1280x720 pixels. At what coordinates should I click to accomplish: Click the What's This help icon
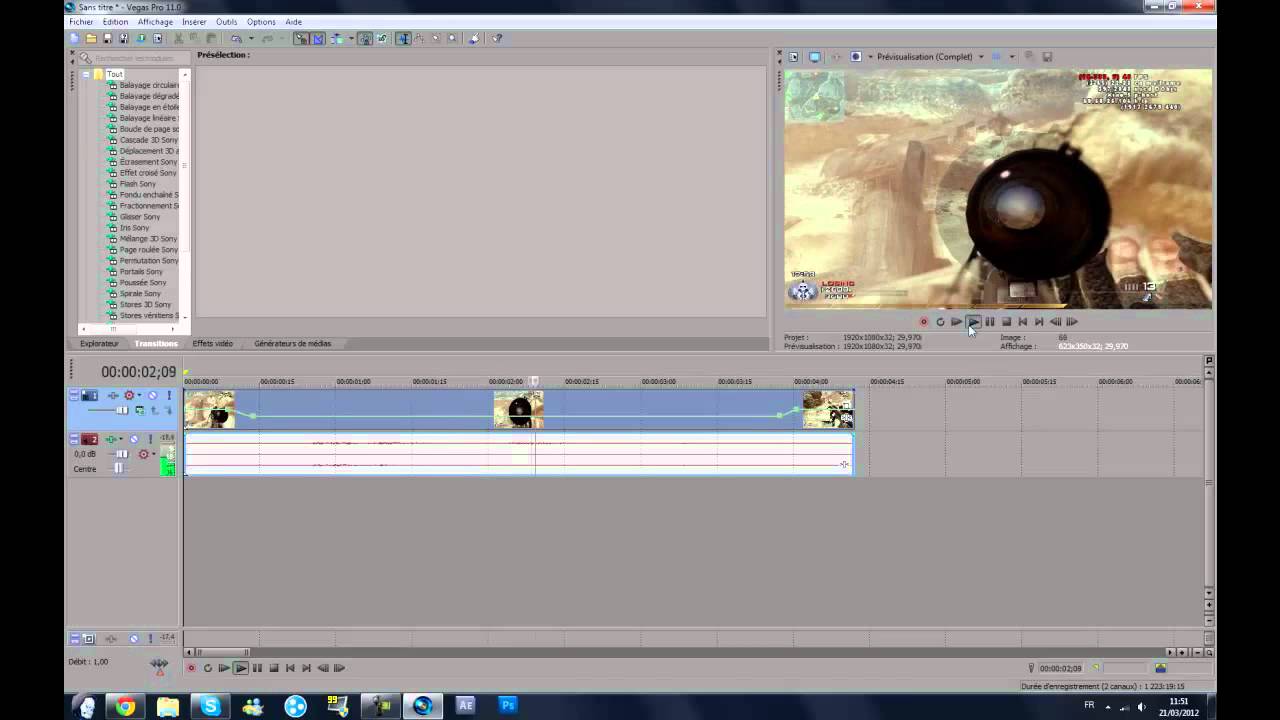pyautogui.click(x=497, y=38)
